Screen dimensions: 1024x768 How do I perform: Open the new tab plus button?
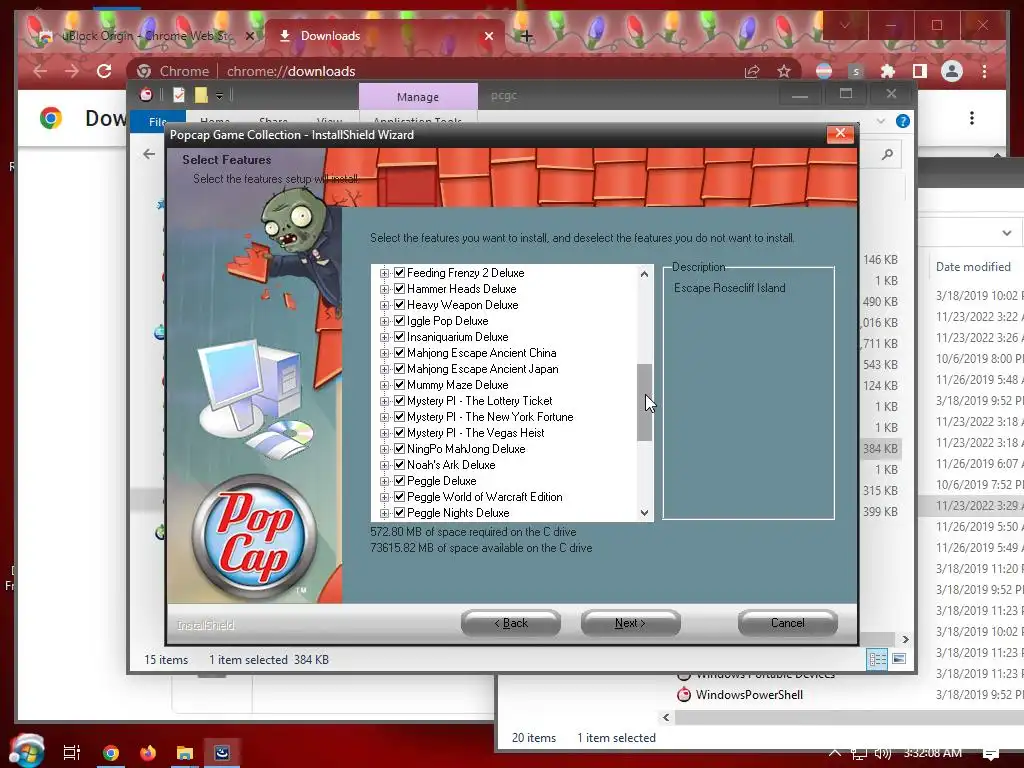tap(526, 36)
